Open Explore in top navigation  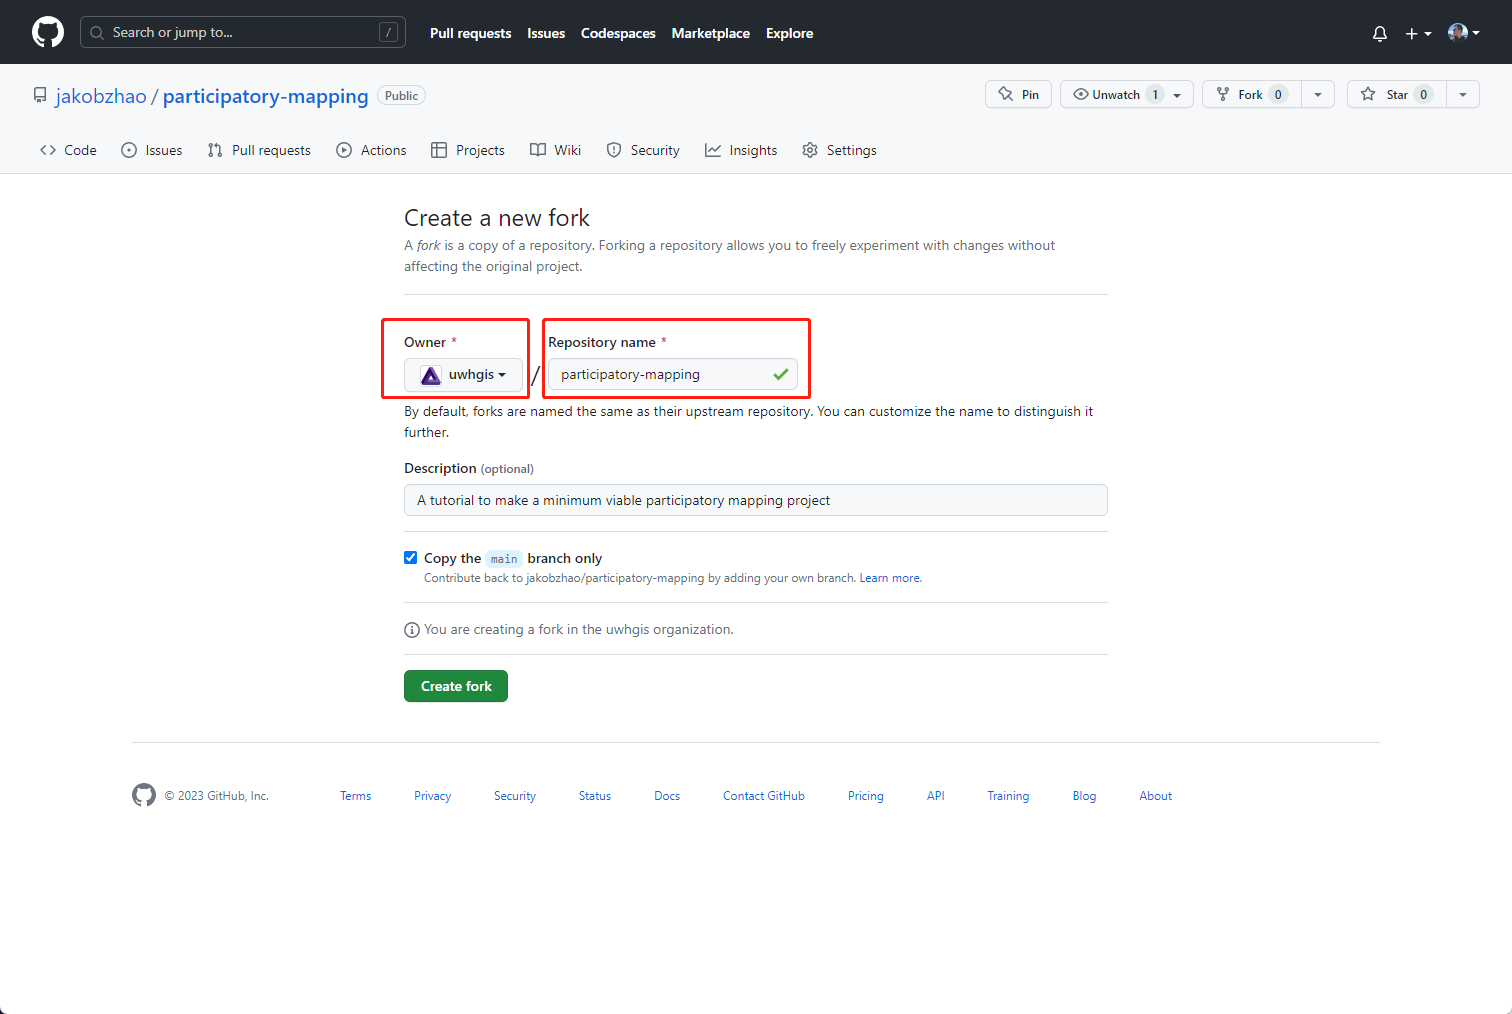(790, 33)
